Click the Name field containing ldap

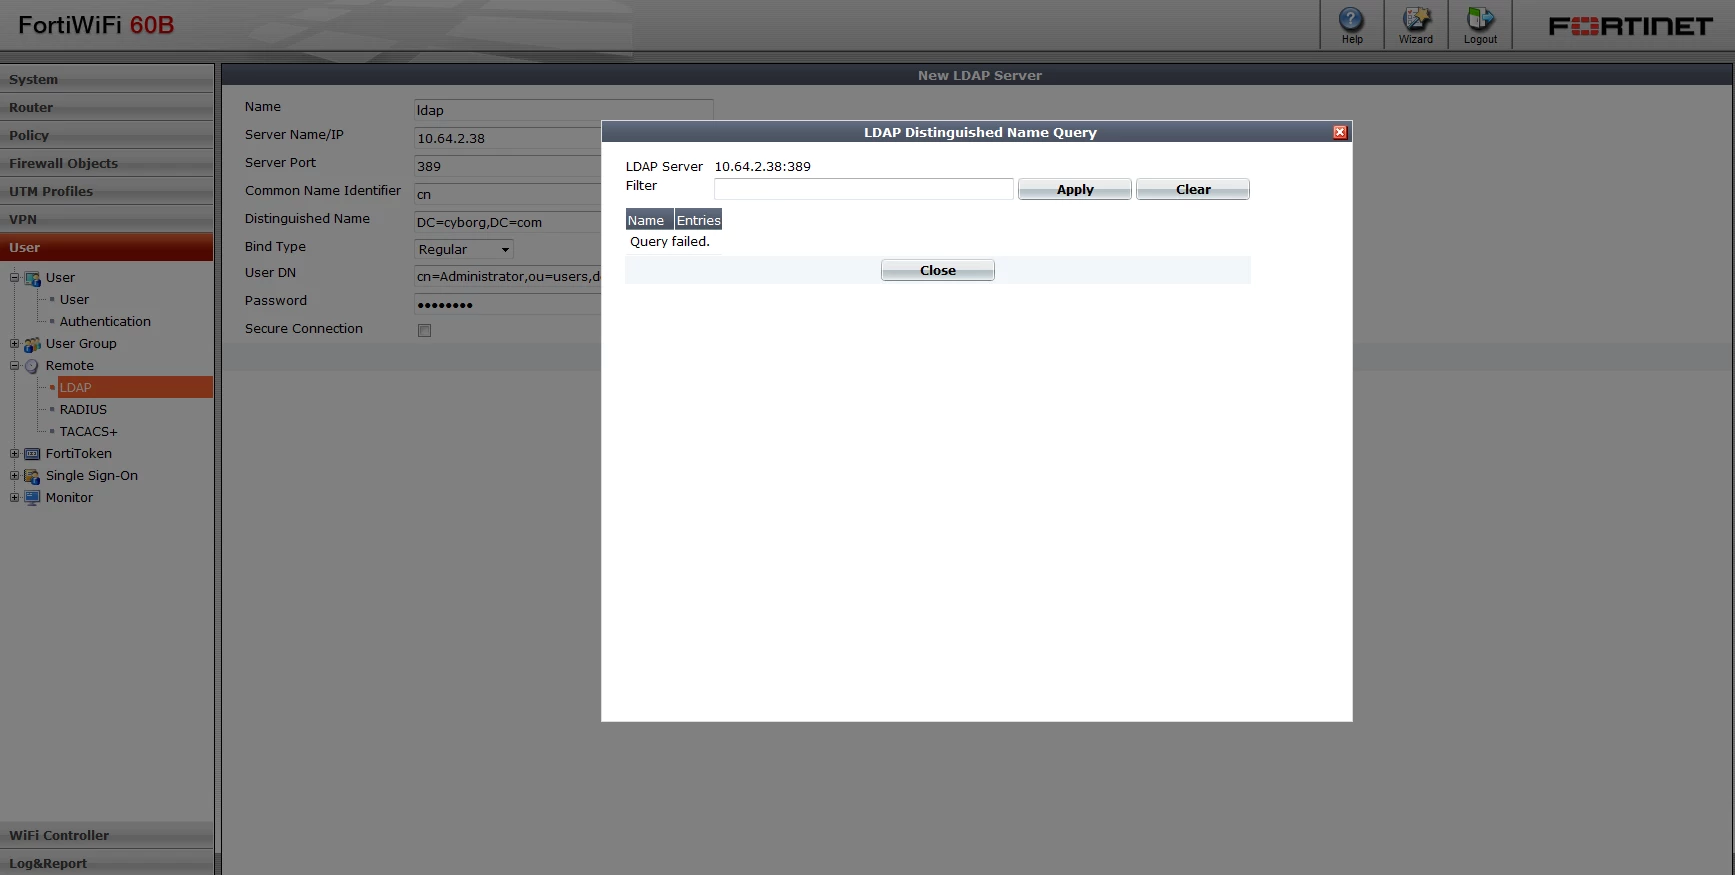point(564,110)
